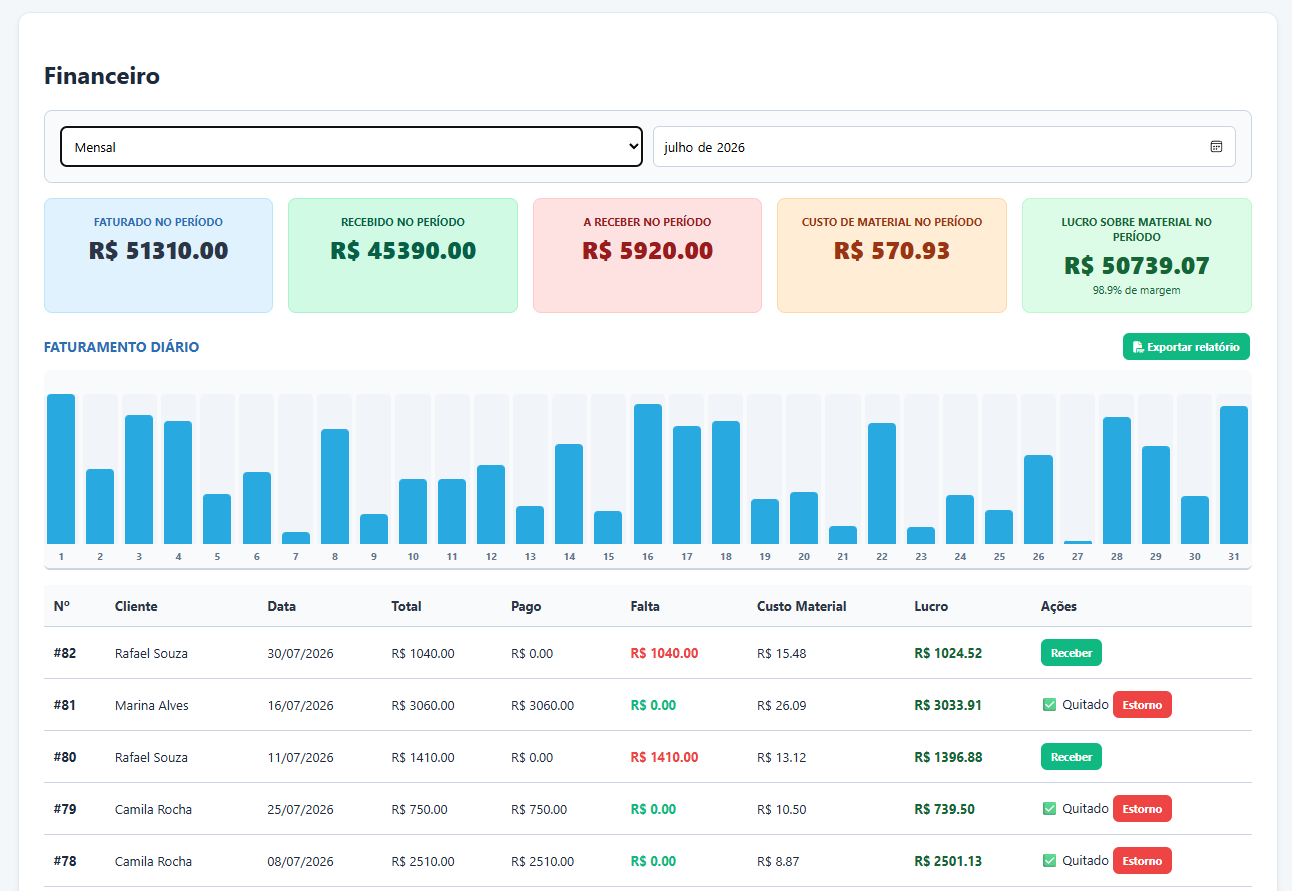Click the chart bar for day 31
Screen dimensions: 1292x891
1234,475
